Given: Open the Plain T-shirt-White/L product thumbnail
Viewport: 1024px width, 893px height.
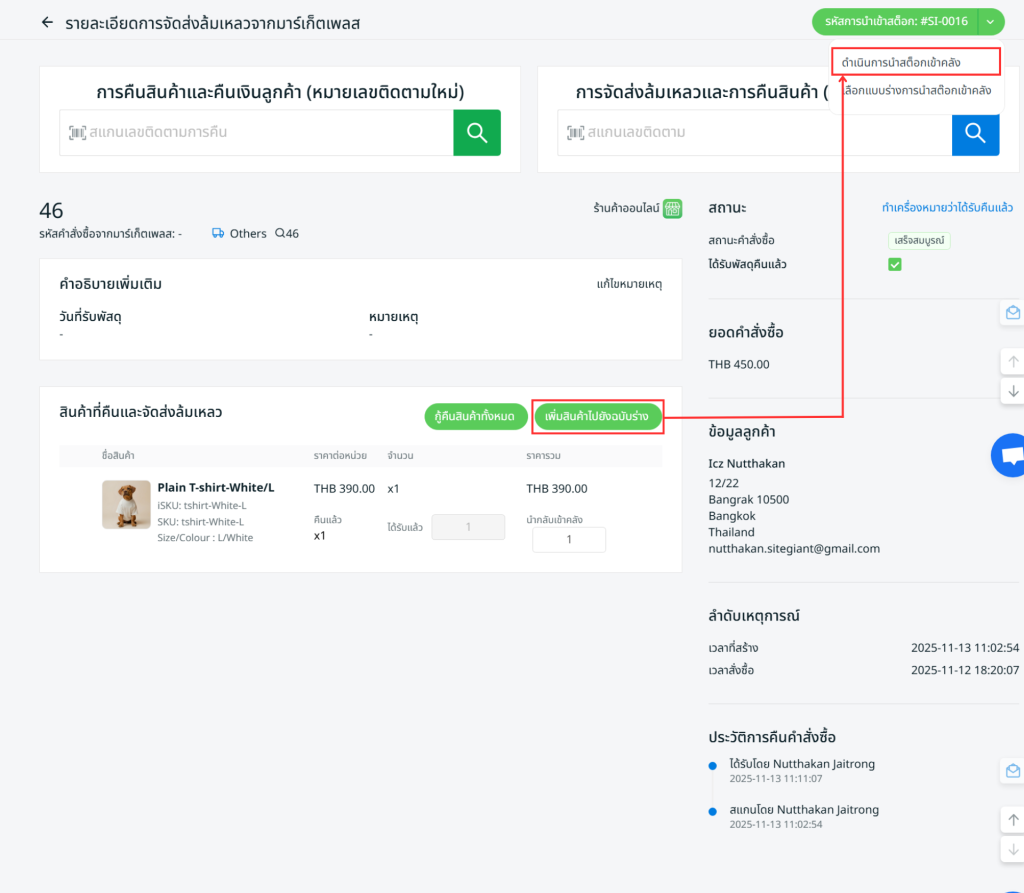Looking at the screenshot, I should [126, 505].
